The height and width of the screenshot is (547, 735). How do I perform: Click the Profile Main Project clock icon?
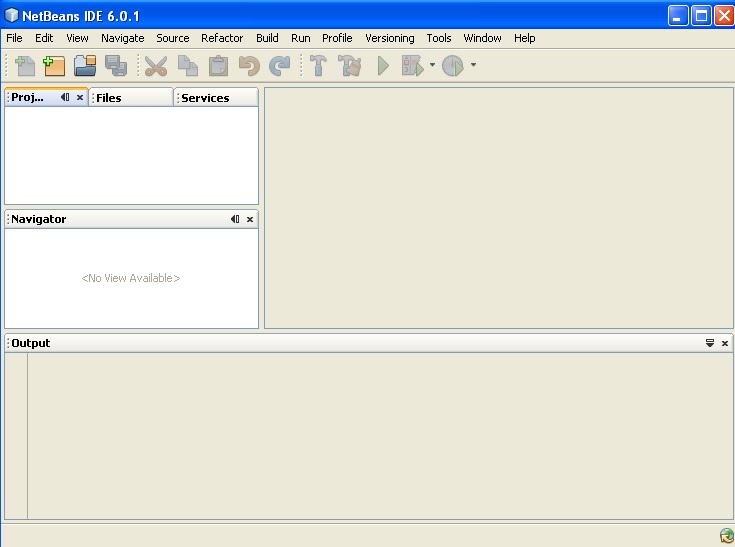coord(453,65)
